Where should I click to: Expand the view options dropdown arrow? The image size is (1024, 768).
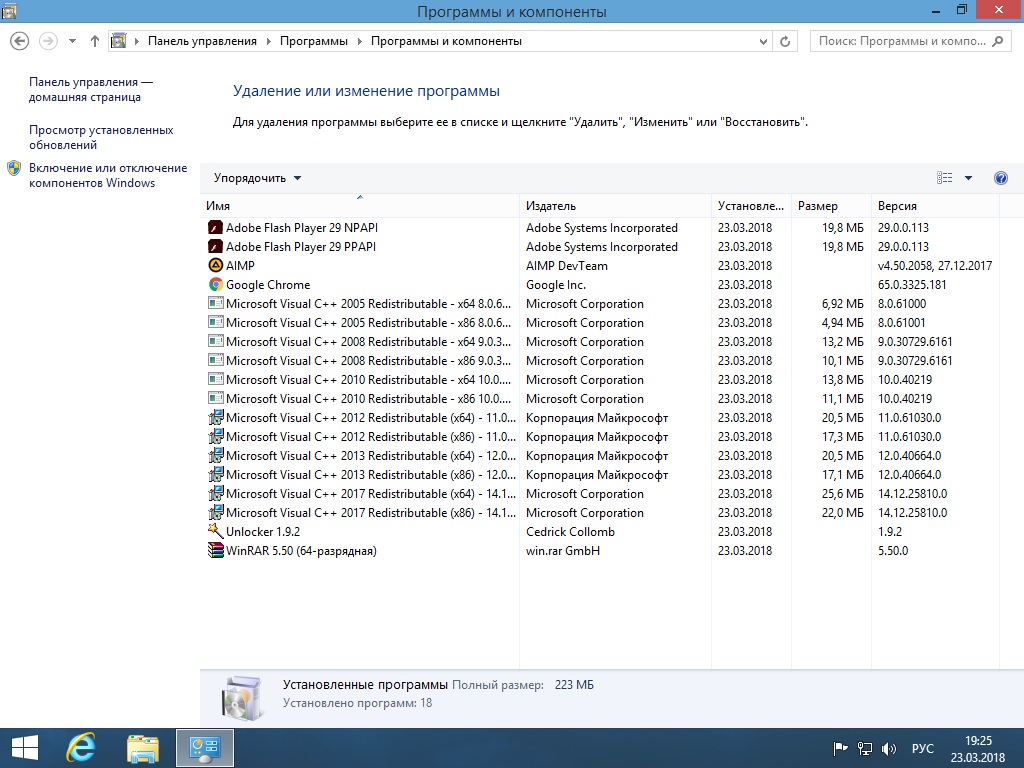pos(968,178)
